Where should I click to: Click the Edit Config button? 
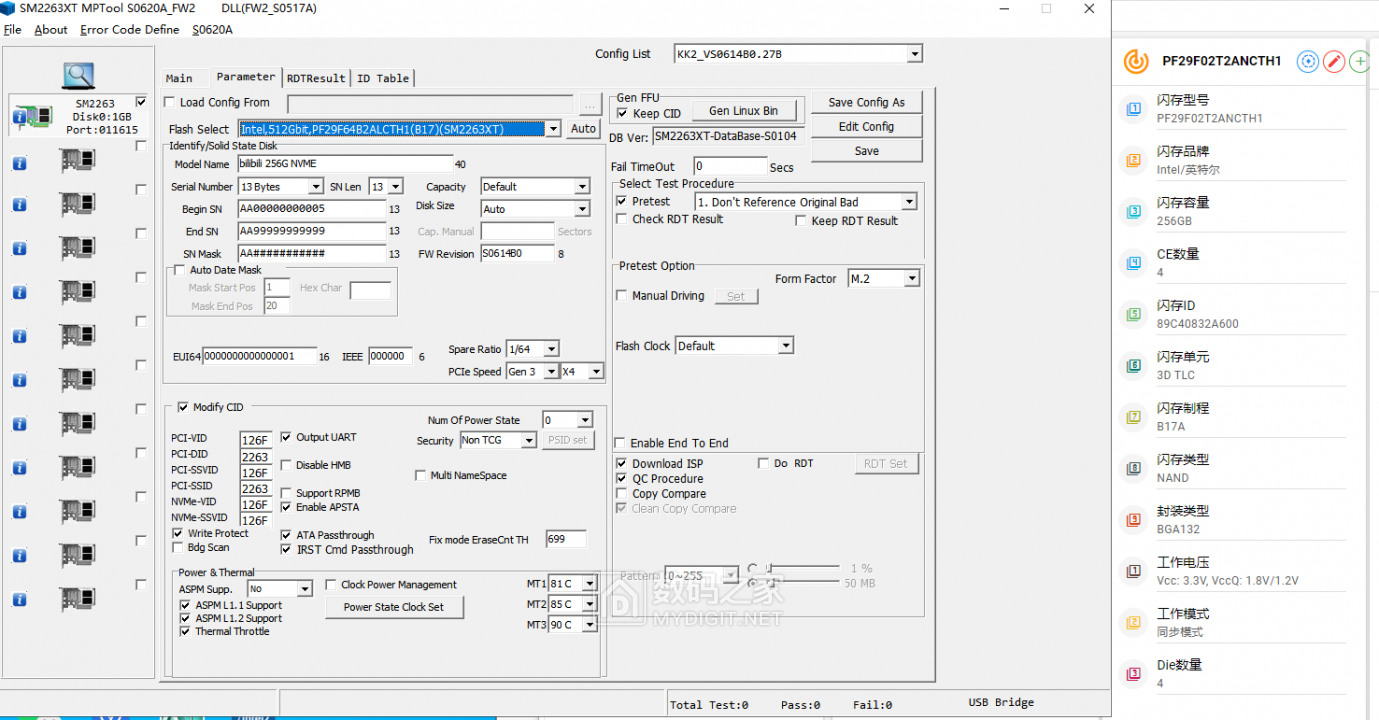(866, 127)
